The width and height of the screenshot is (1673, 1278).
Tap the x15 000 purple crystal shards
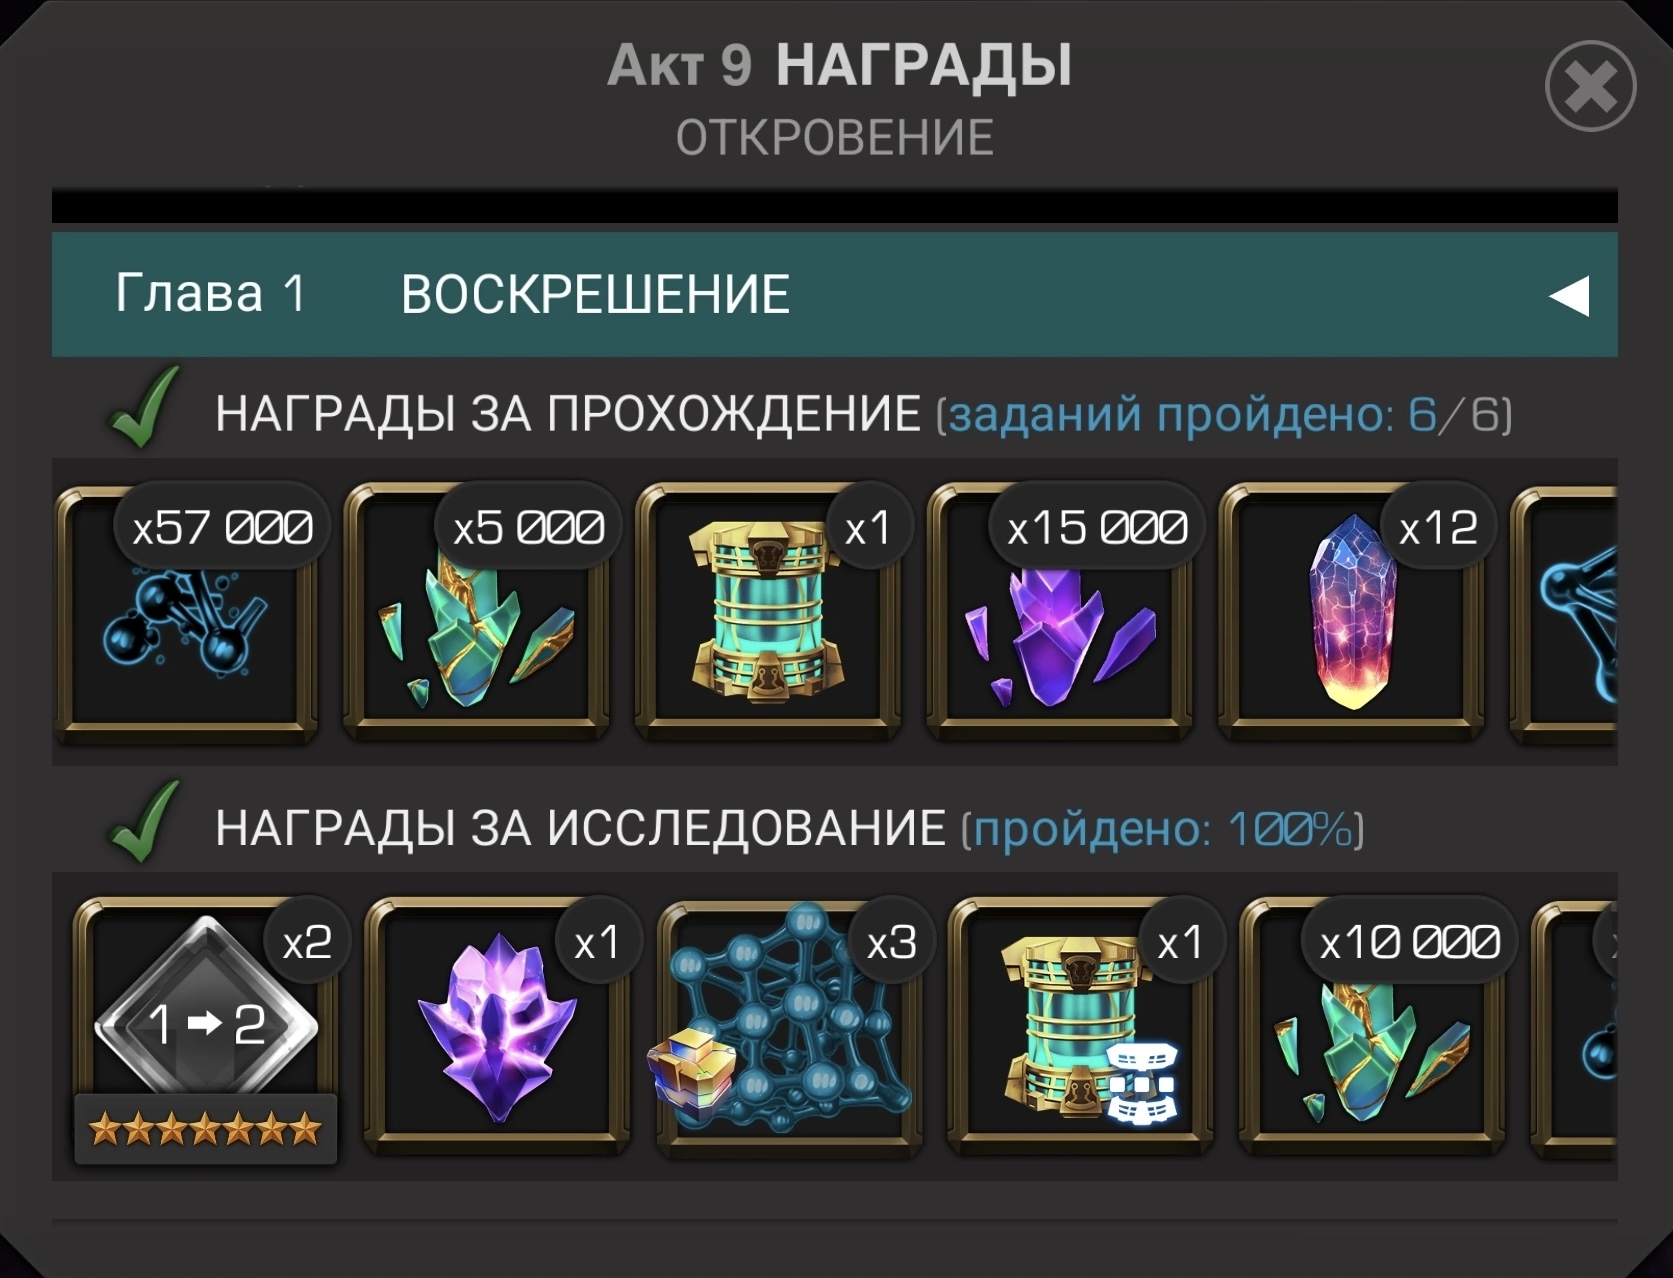click(1061, 613)
